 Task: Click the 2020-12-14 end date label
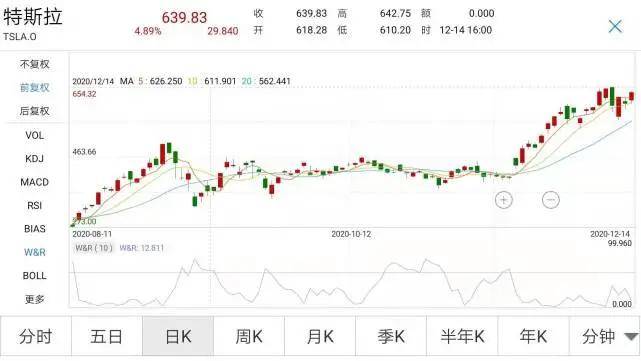[x=610, y=234]
